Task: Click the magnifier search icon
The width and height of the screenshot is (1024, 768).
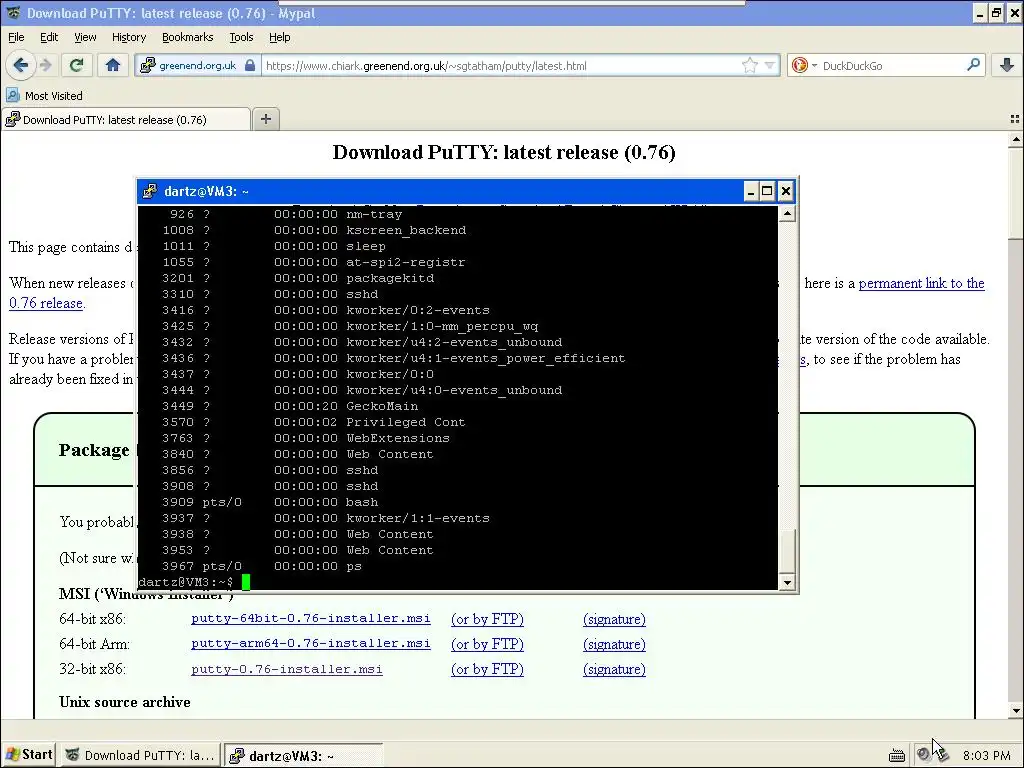Action: click(973, 65)
